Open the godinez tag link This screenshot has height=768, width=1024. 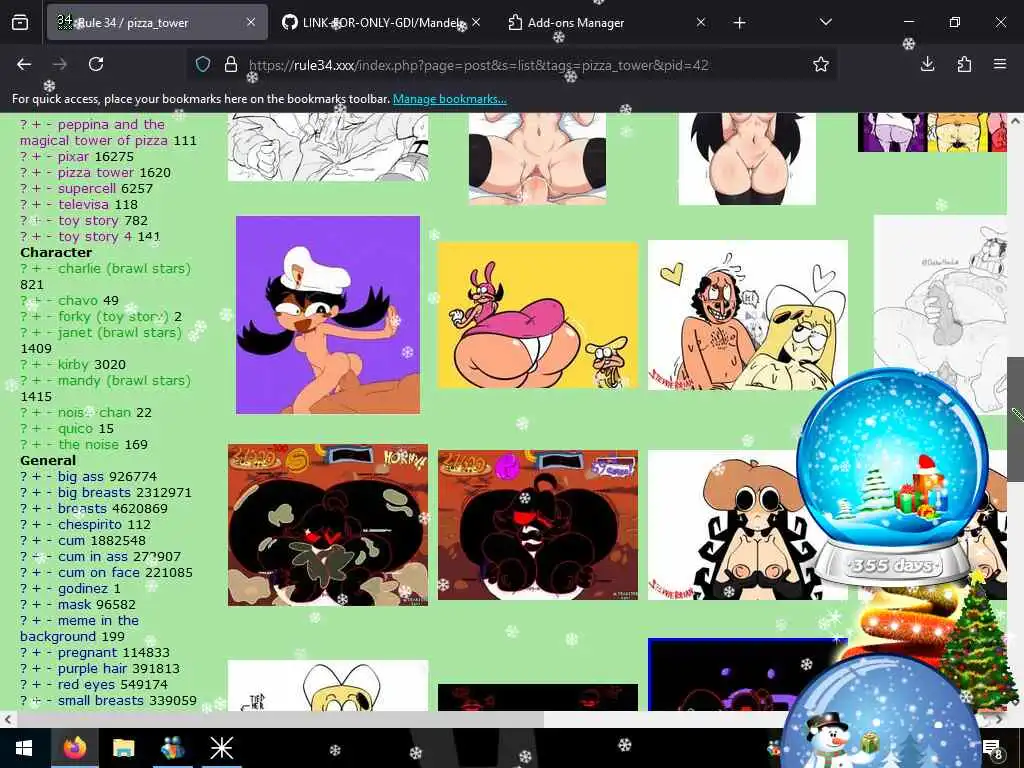[x=83, y=588]
